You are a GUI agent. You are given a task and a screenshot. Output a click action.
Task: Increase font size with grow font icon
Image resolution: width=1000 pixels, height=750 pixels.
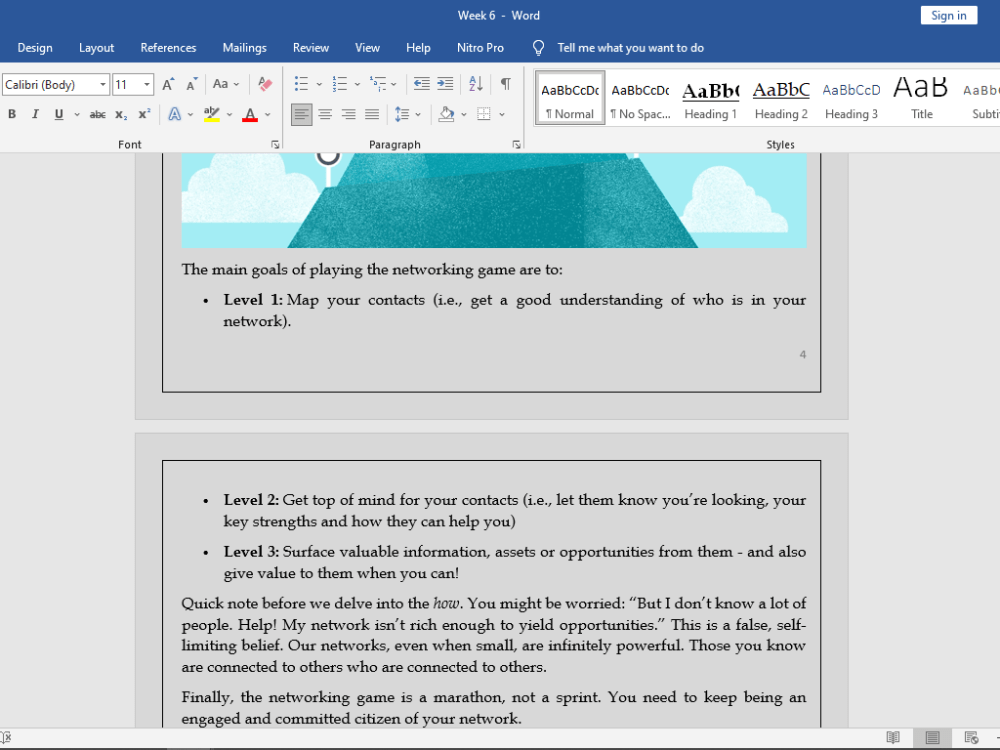(168, 84)
